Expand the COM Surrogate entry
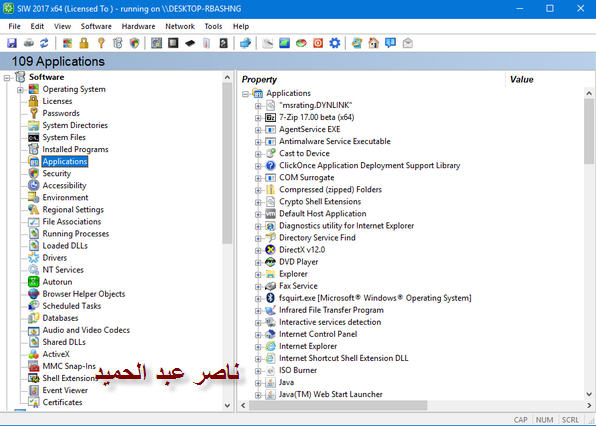This screenshot has height=427, width=596. pyautogui.click(x=258, y=178)
